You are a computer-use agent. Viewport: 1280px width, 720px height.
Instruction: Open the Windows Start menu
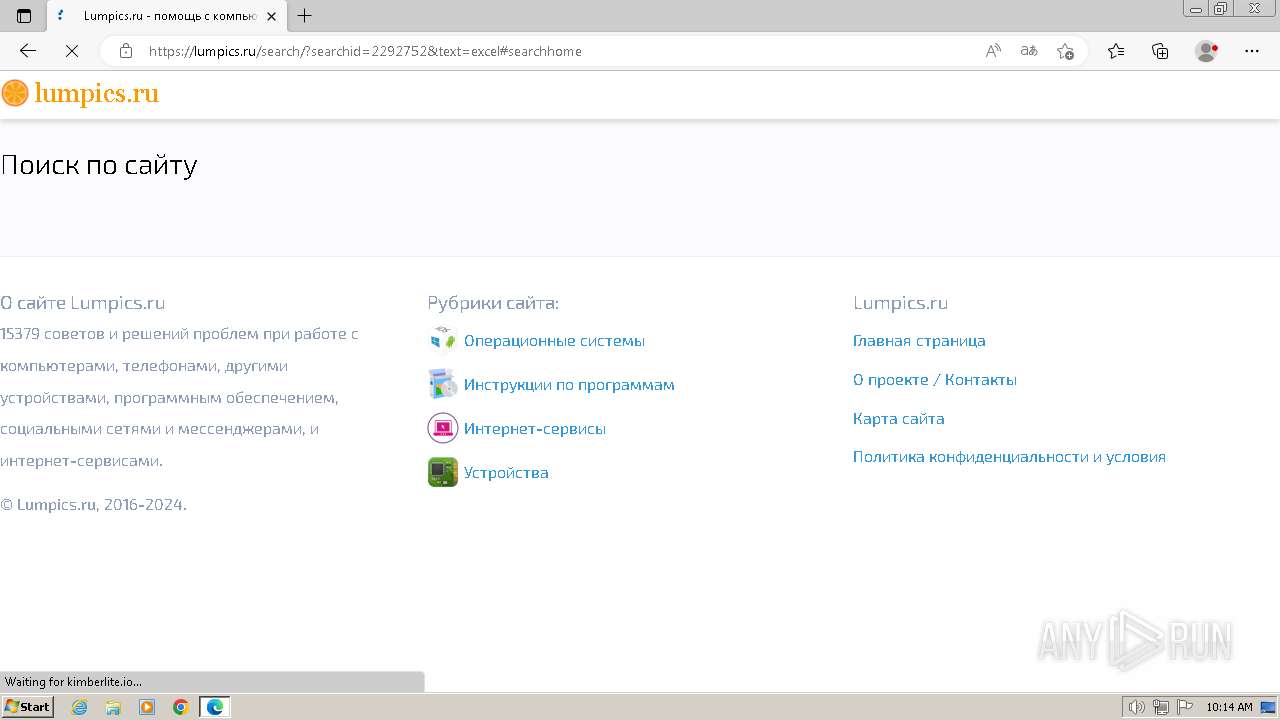[x=28, y=707]
